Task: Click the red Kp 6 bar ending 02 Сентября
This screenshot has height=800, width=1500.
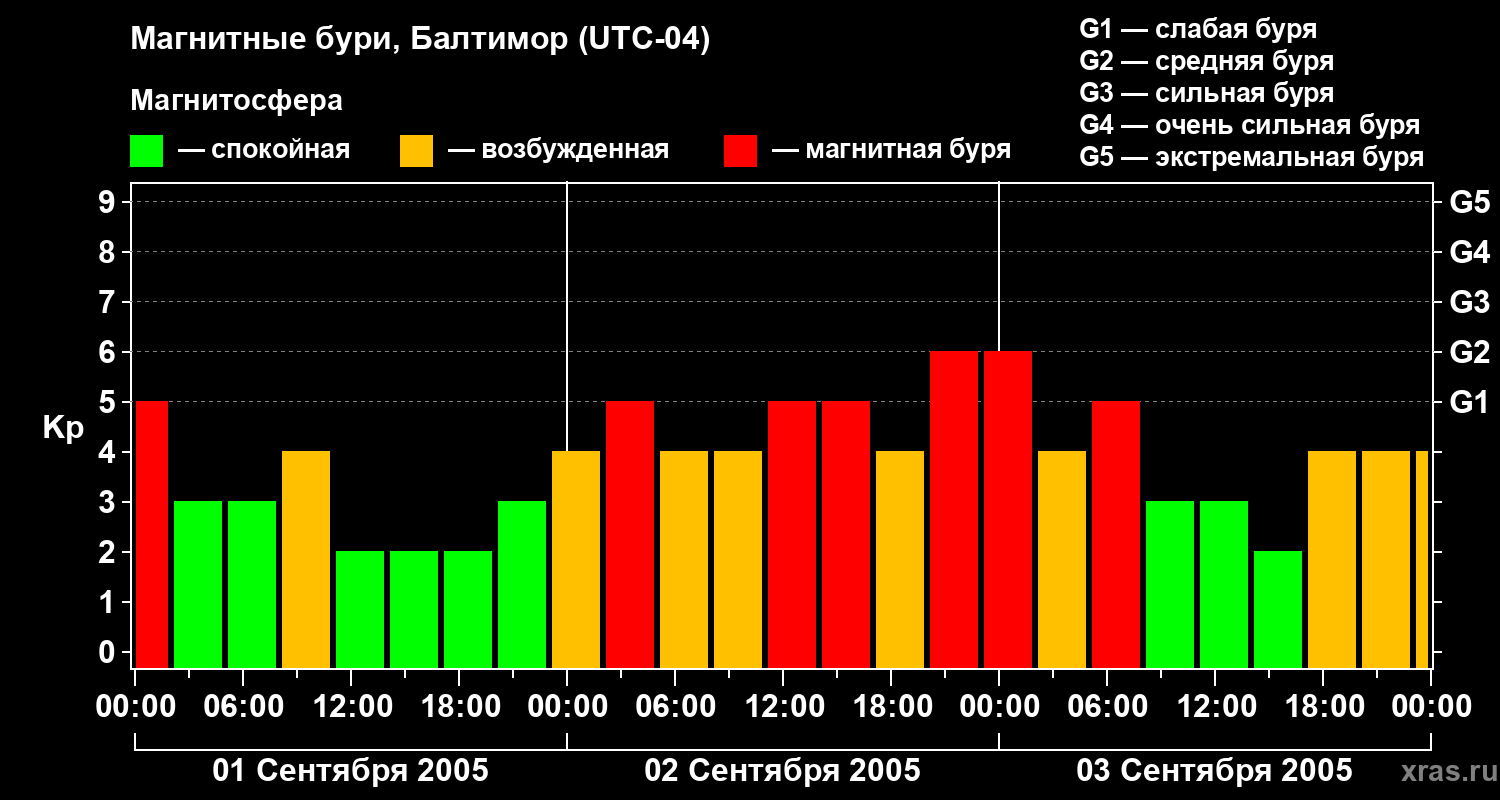Action: 954,509
